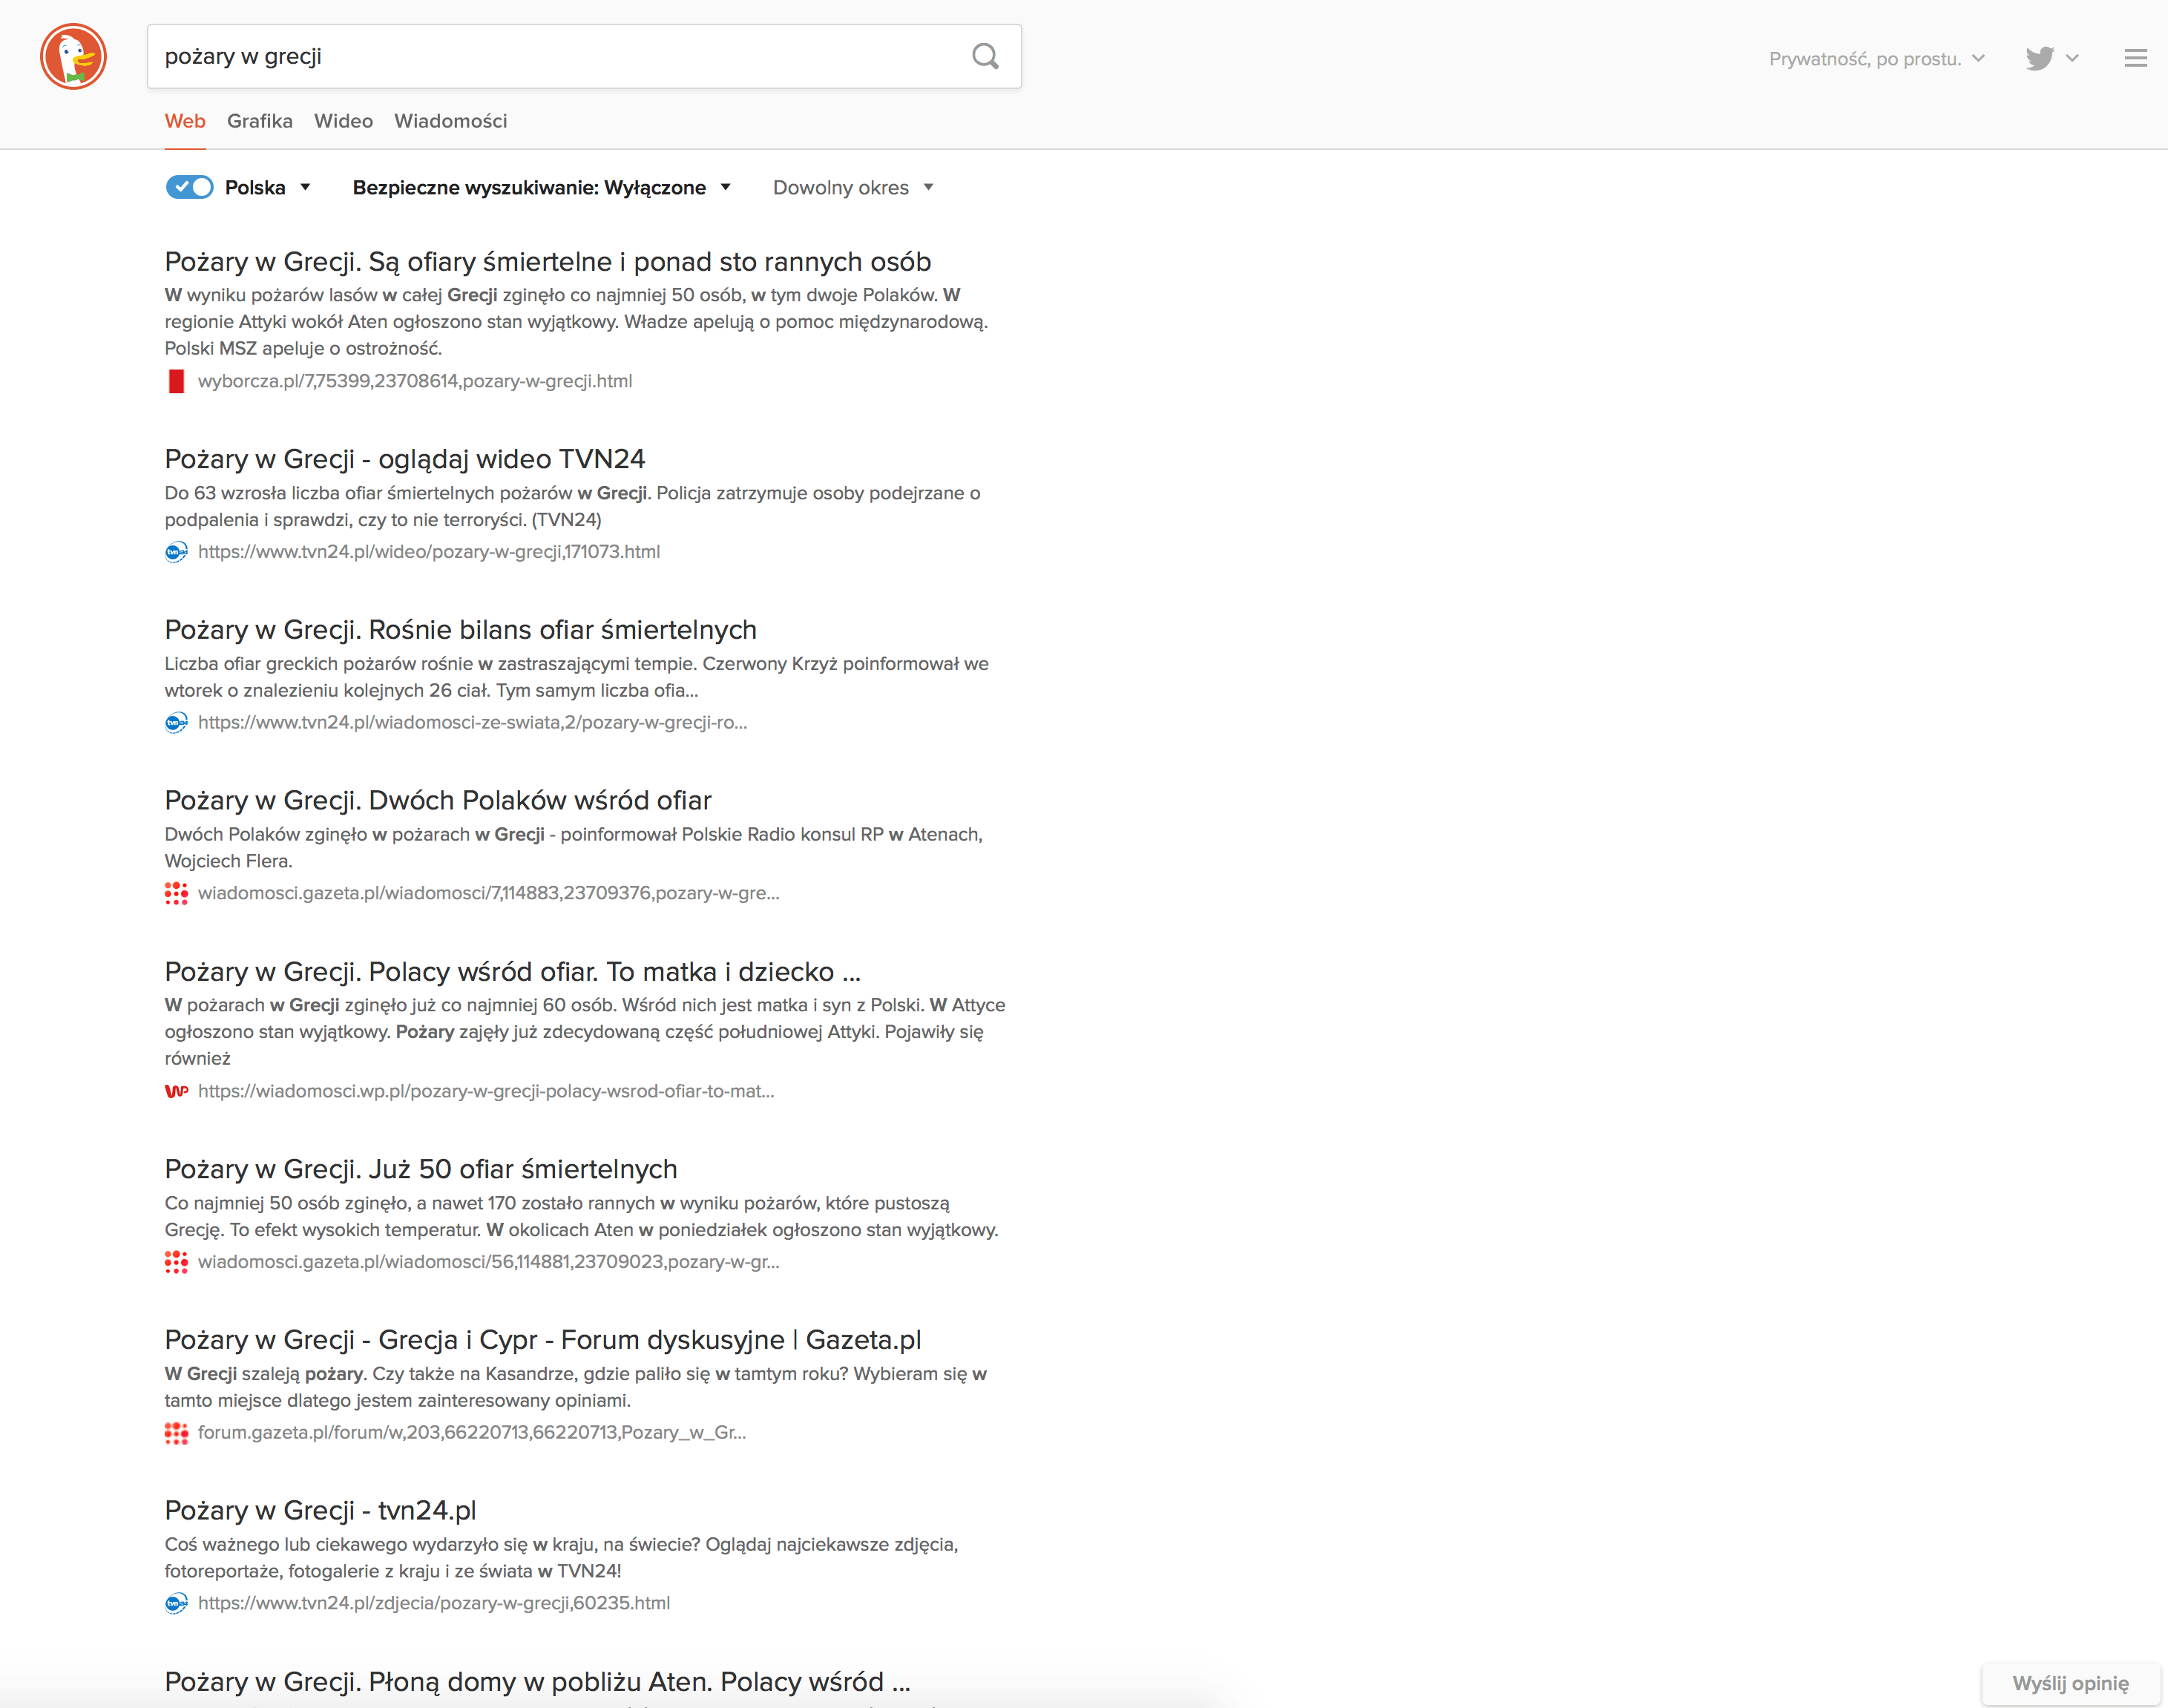
Task: Click snippet 'W Grecji szaleją pożary'
Action: (576, 1387)
